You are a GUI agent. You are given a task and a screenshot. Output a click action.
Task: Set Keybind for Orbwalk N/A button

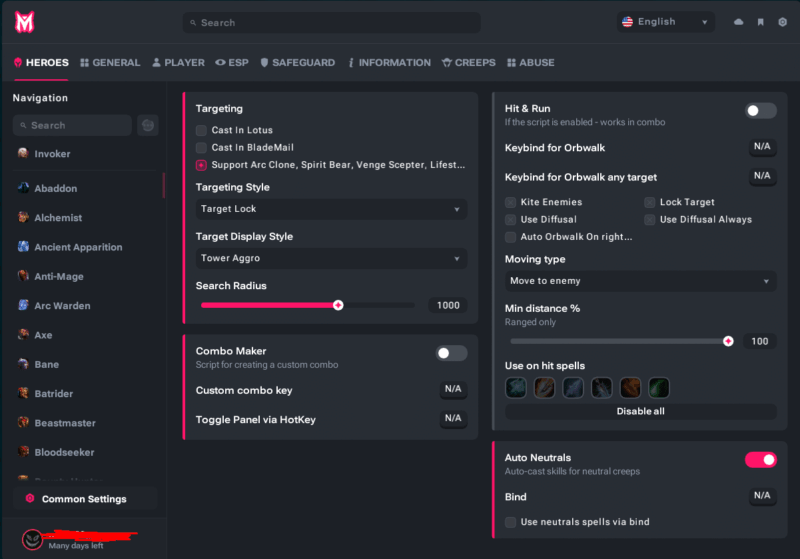[x=762, y=147]
